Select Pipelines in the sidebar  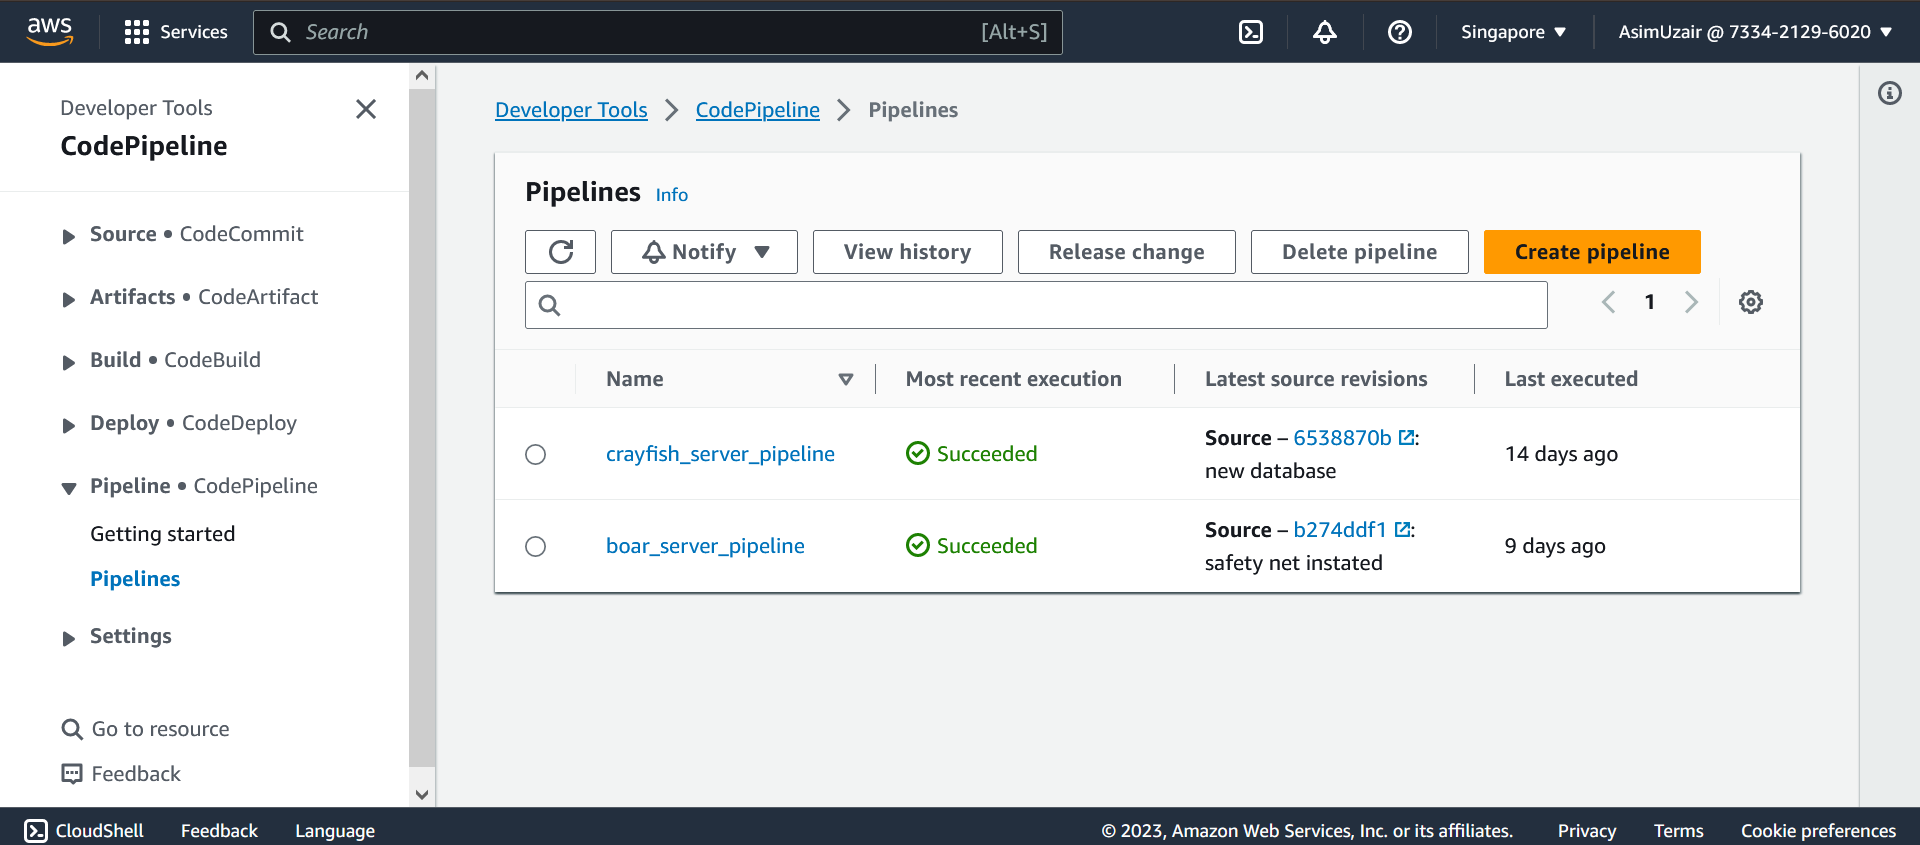click(x=135, y=579)
